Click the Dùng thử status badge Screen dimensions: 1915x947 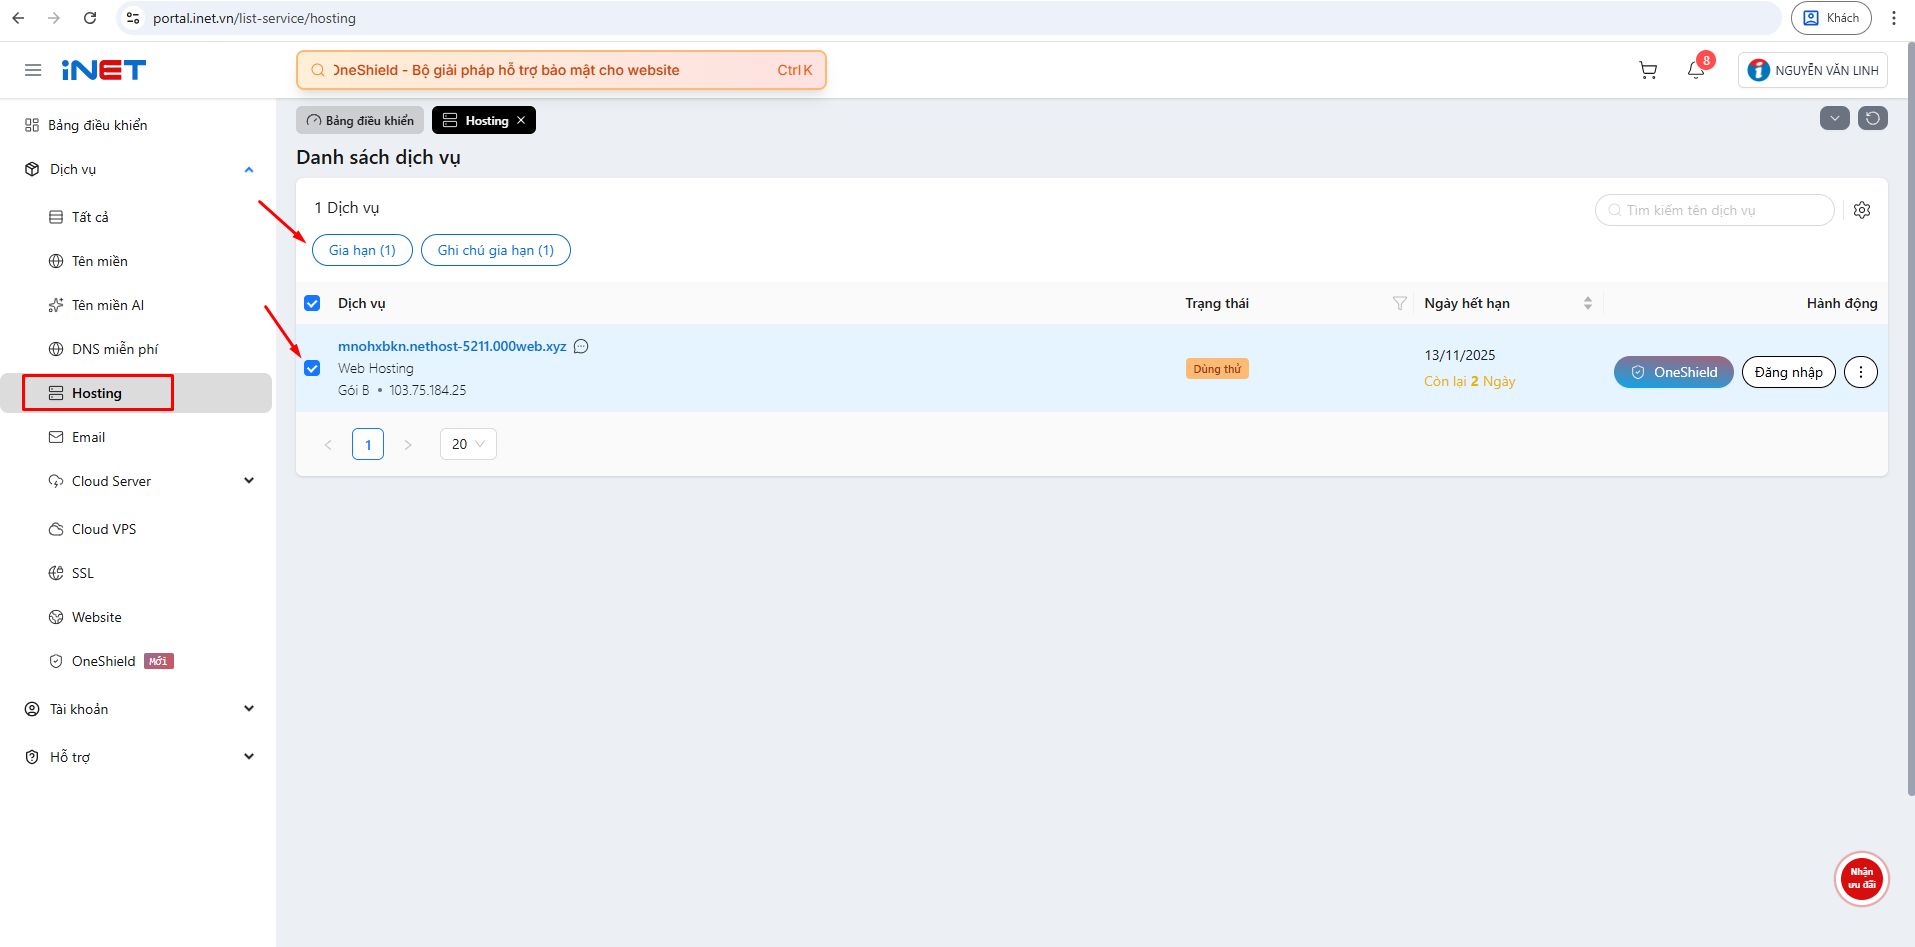pos(1217,369)
